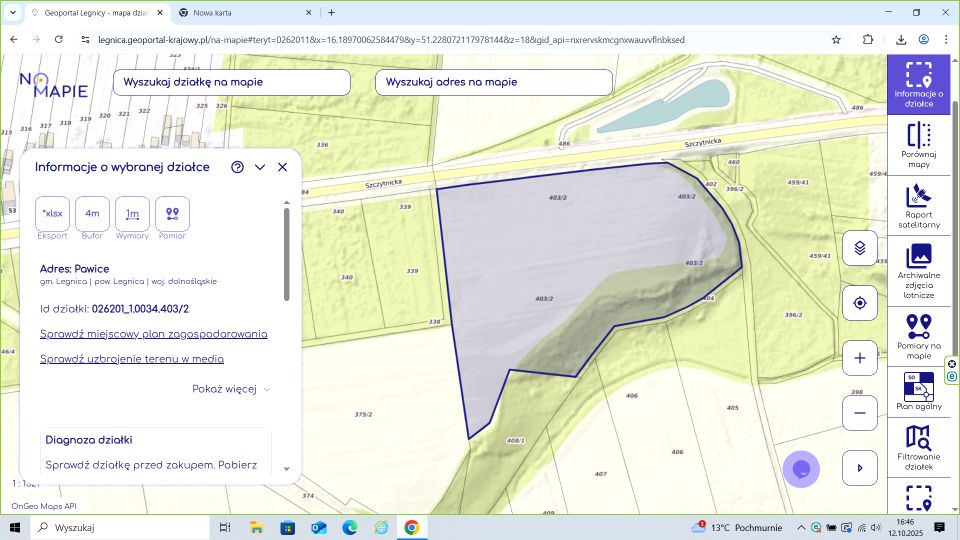Center map on my location
This screenshot has height=540, width=960.
tap(859, 303)
